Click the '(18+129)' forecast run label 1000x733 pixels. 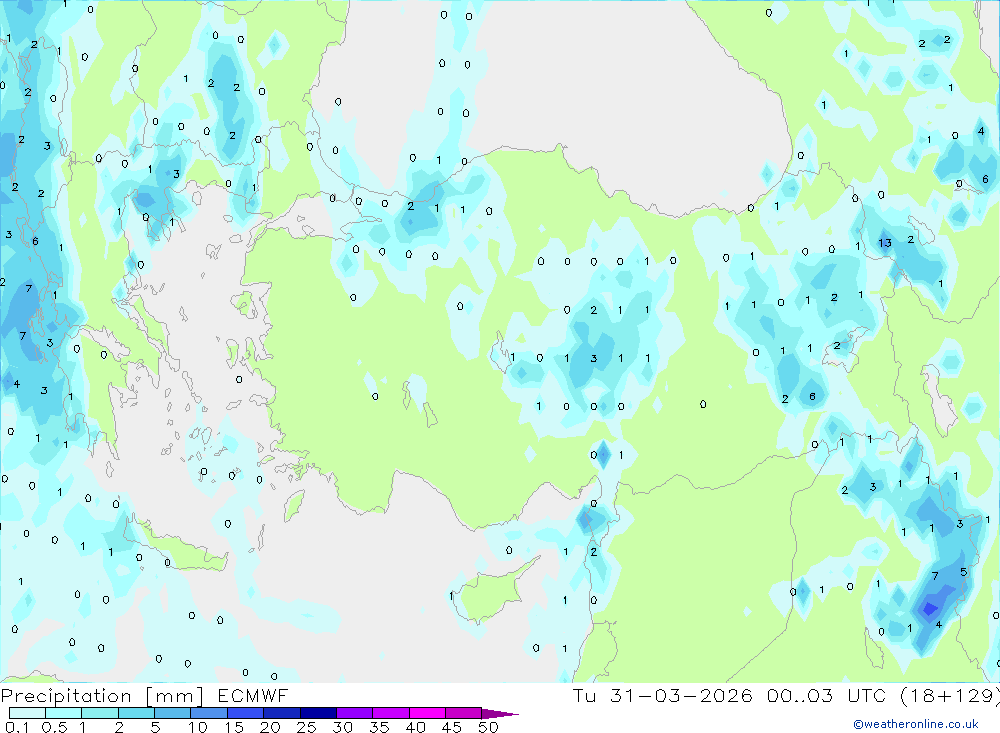(x=950, y=696)
